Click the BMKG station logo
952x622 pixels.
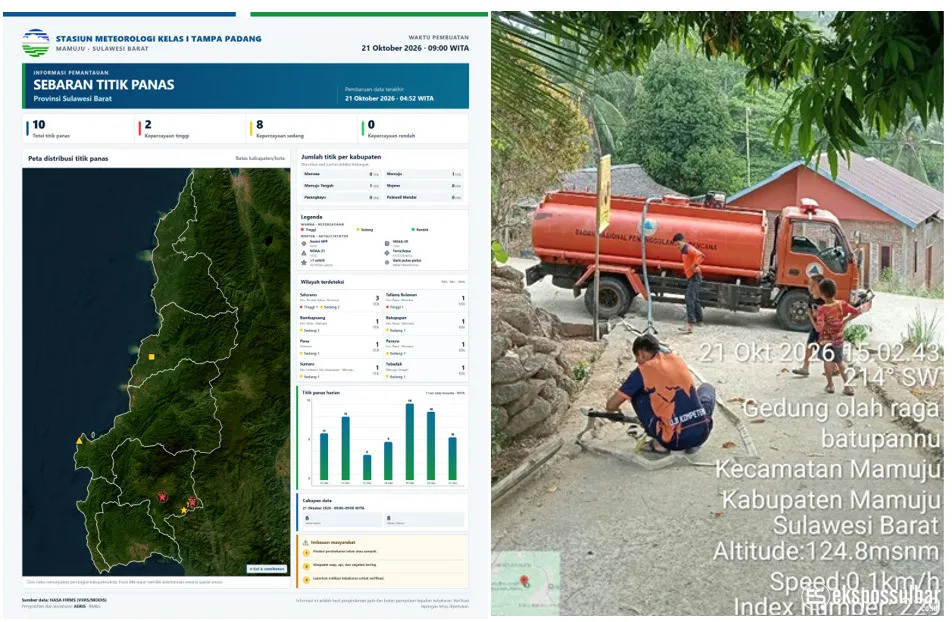(x=35, y=43)
